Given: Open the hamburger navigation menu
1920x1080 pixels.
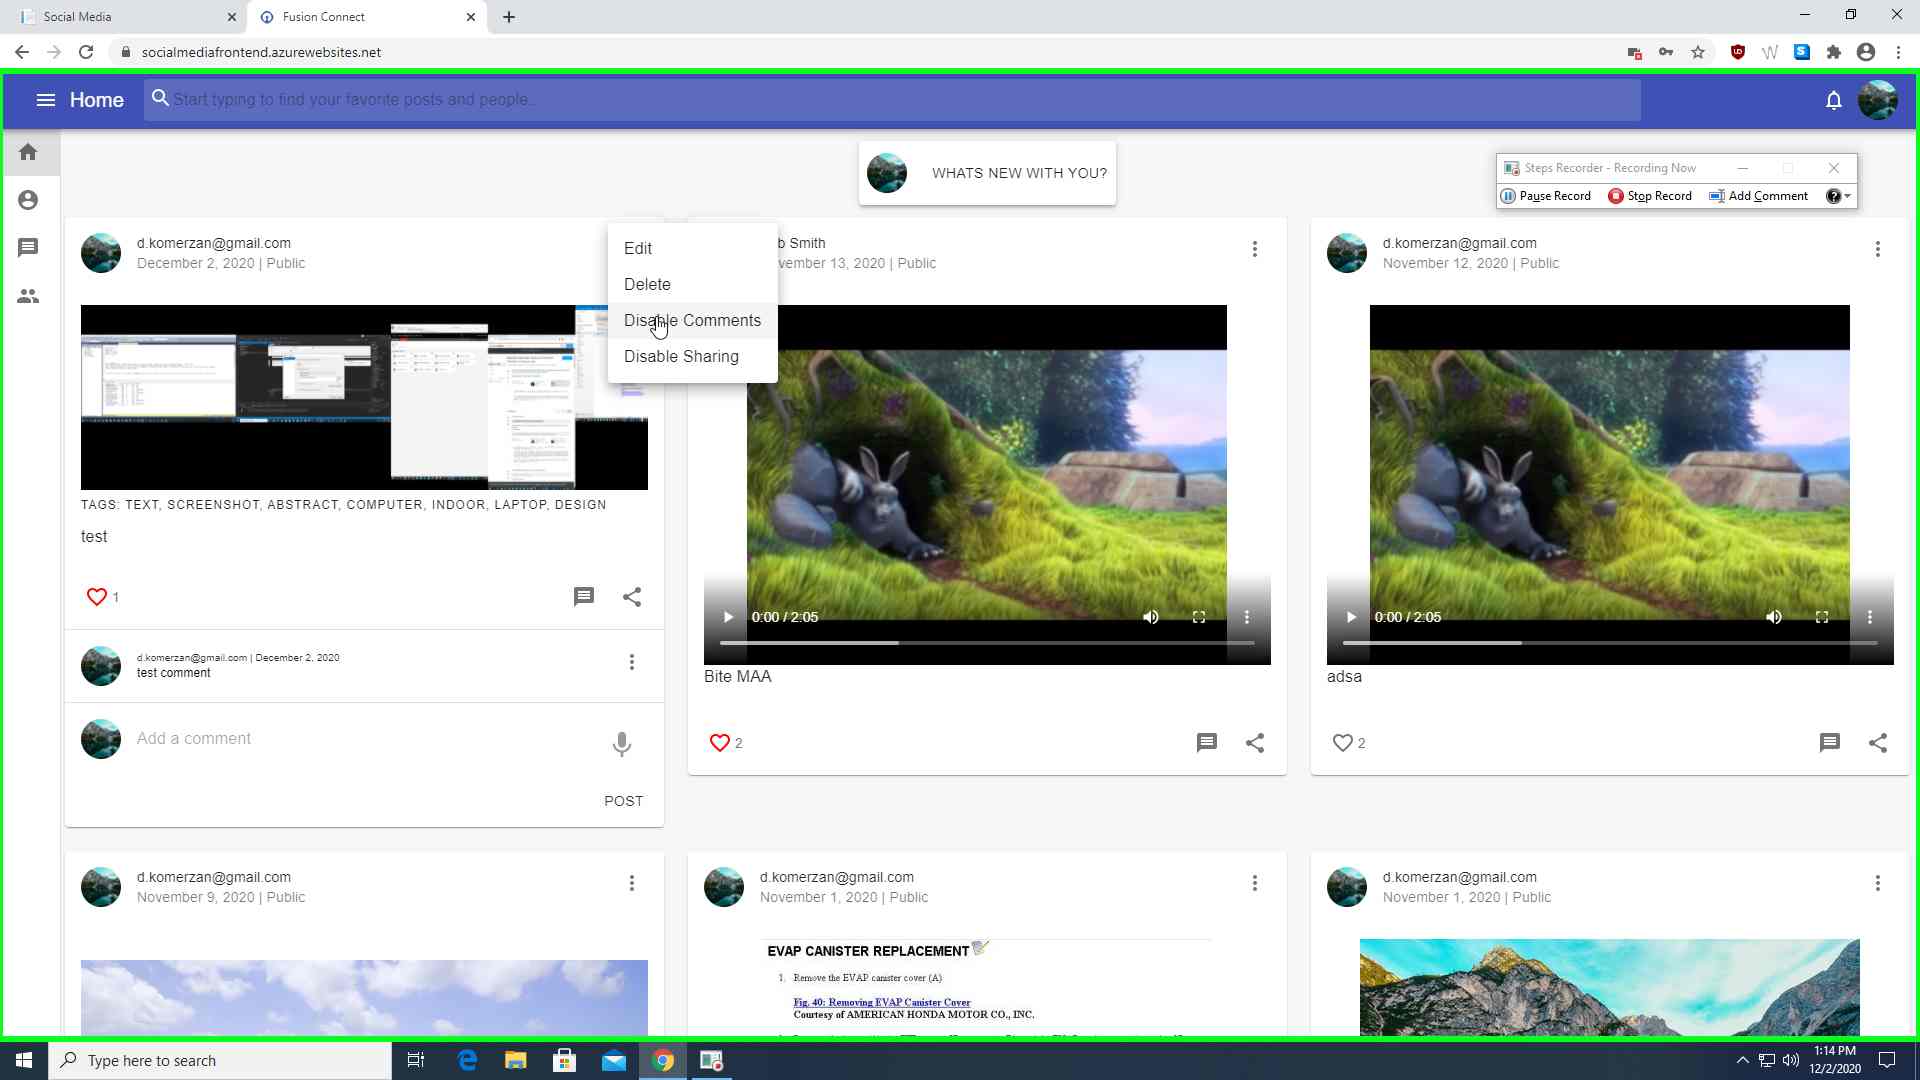Looking at the screenshot, I should coord(45,100).
